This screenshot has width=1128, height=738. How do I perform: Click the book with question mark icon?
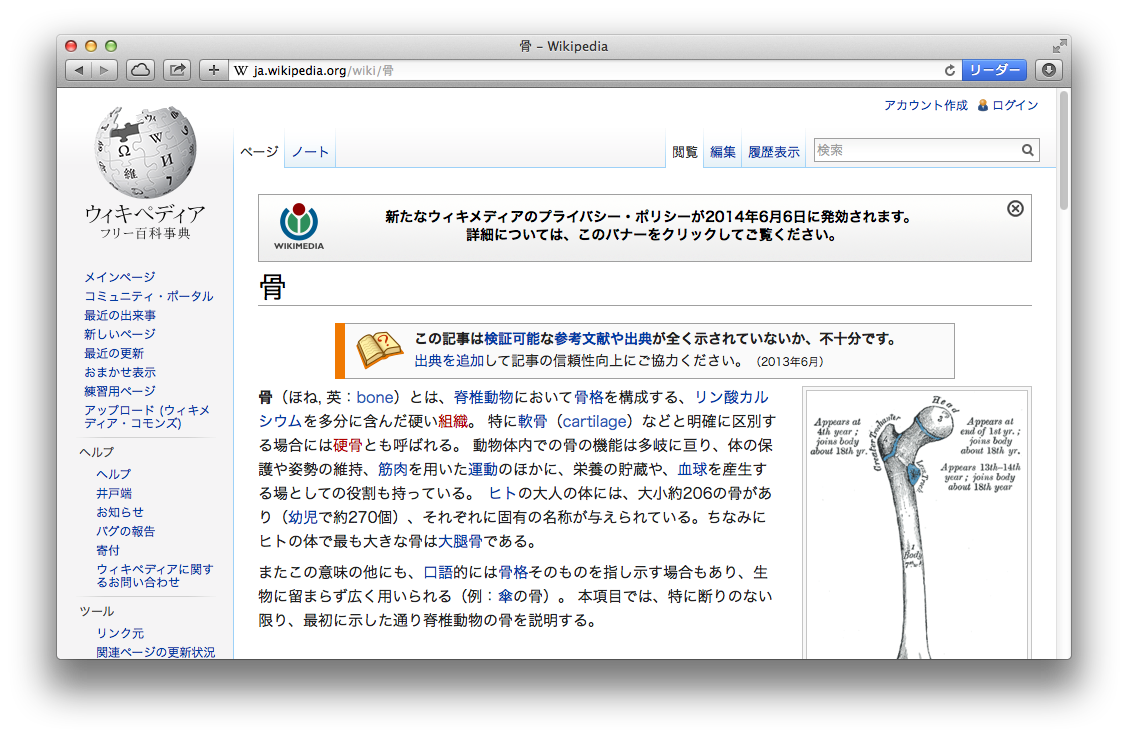(380, 350)
